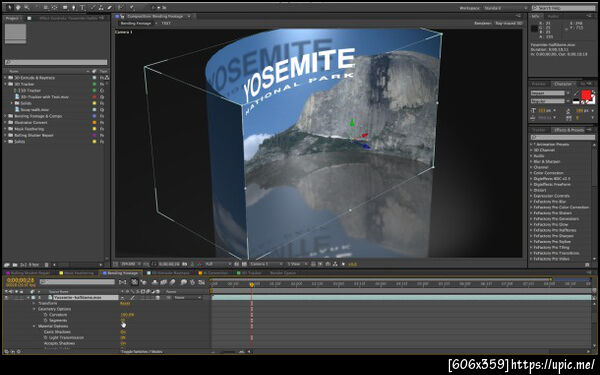Viewport: 600px width, 375px height.
Task: Expand the Bending Footage & Comps folder
Action: (6, 116)
